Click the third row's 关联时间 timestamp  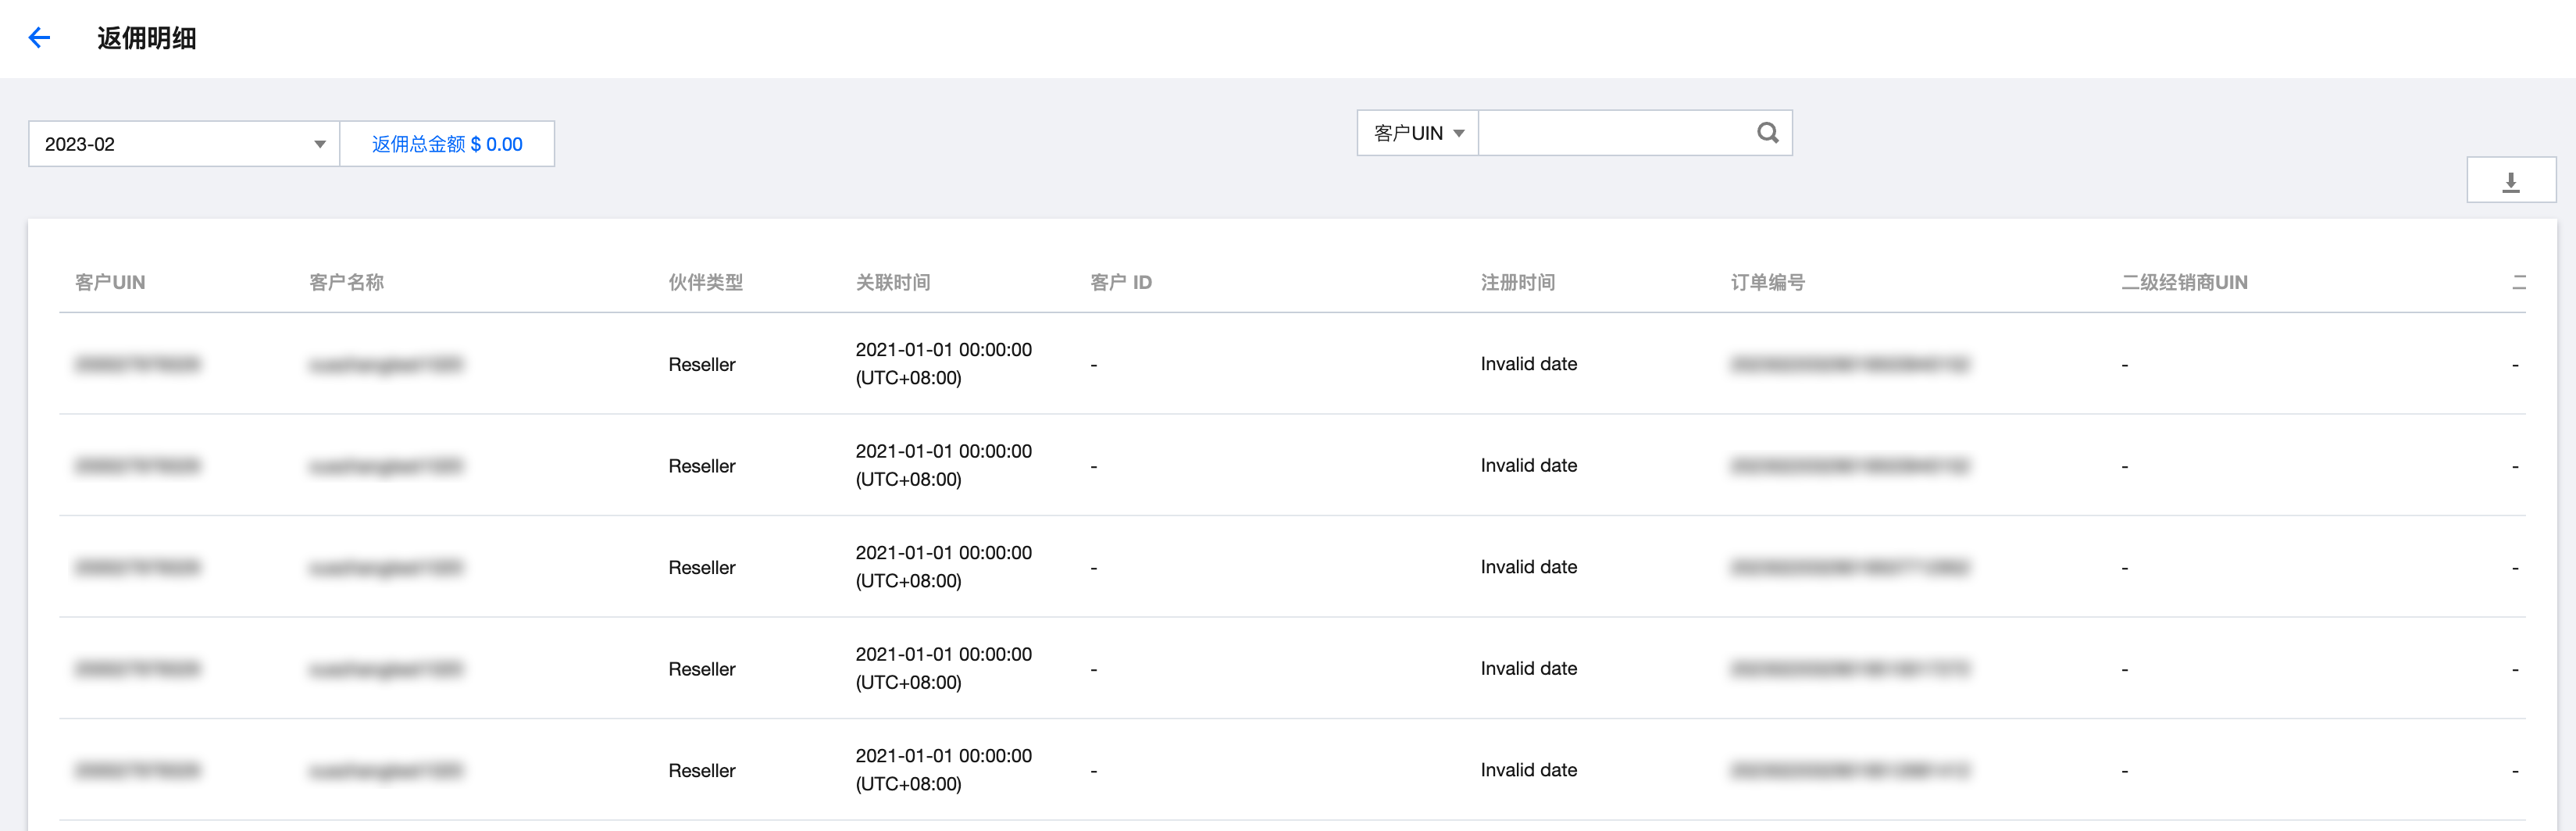[x=943, y=567]
